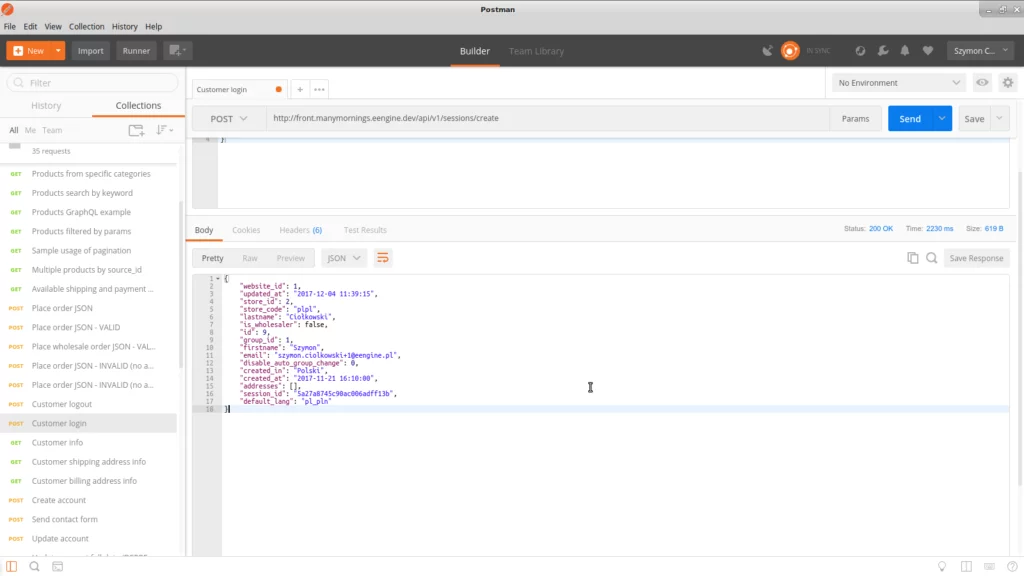This screenshot has height=576, width=1024.
Task: Switch response view to Raw
Action: pyautogui.click(x=249, y=258)
